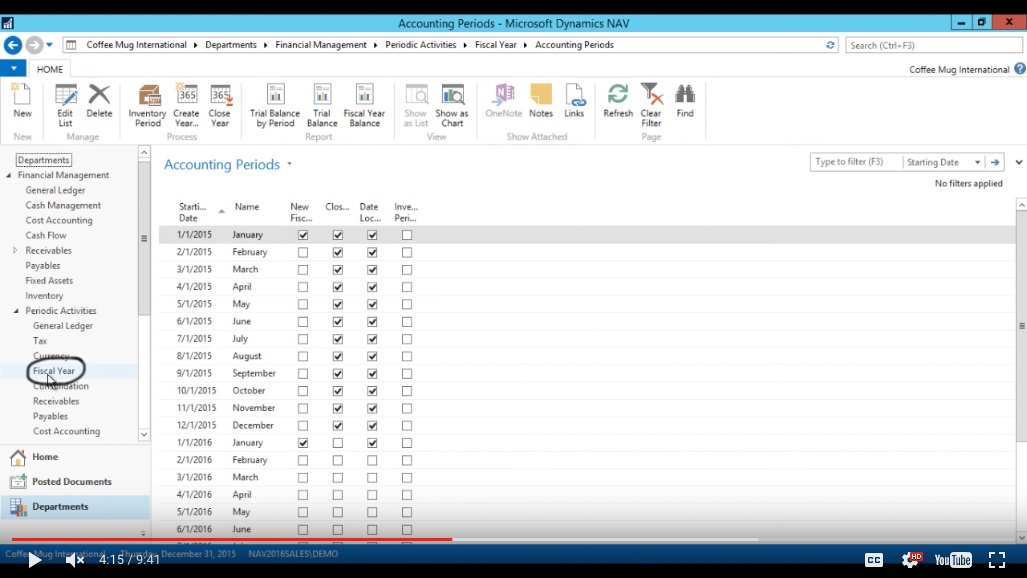Click the New record icon
Screen dimensions: 1027x578
22,100
